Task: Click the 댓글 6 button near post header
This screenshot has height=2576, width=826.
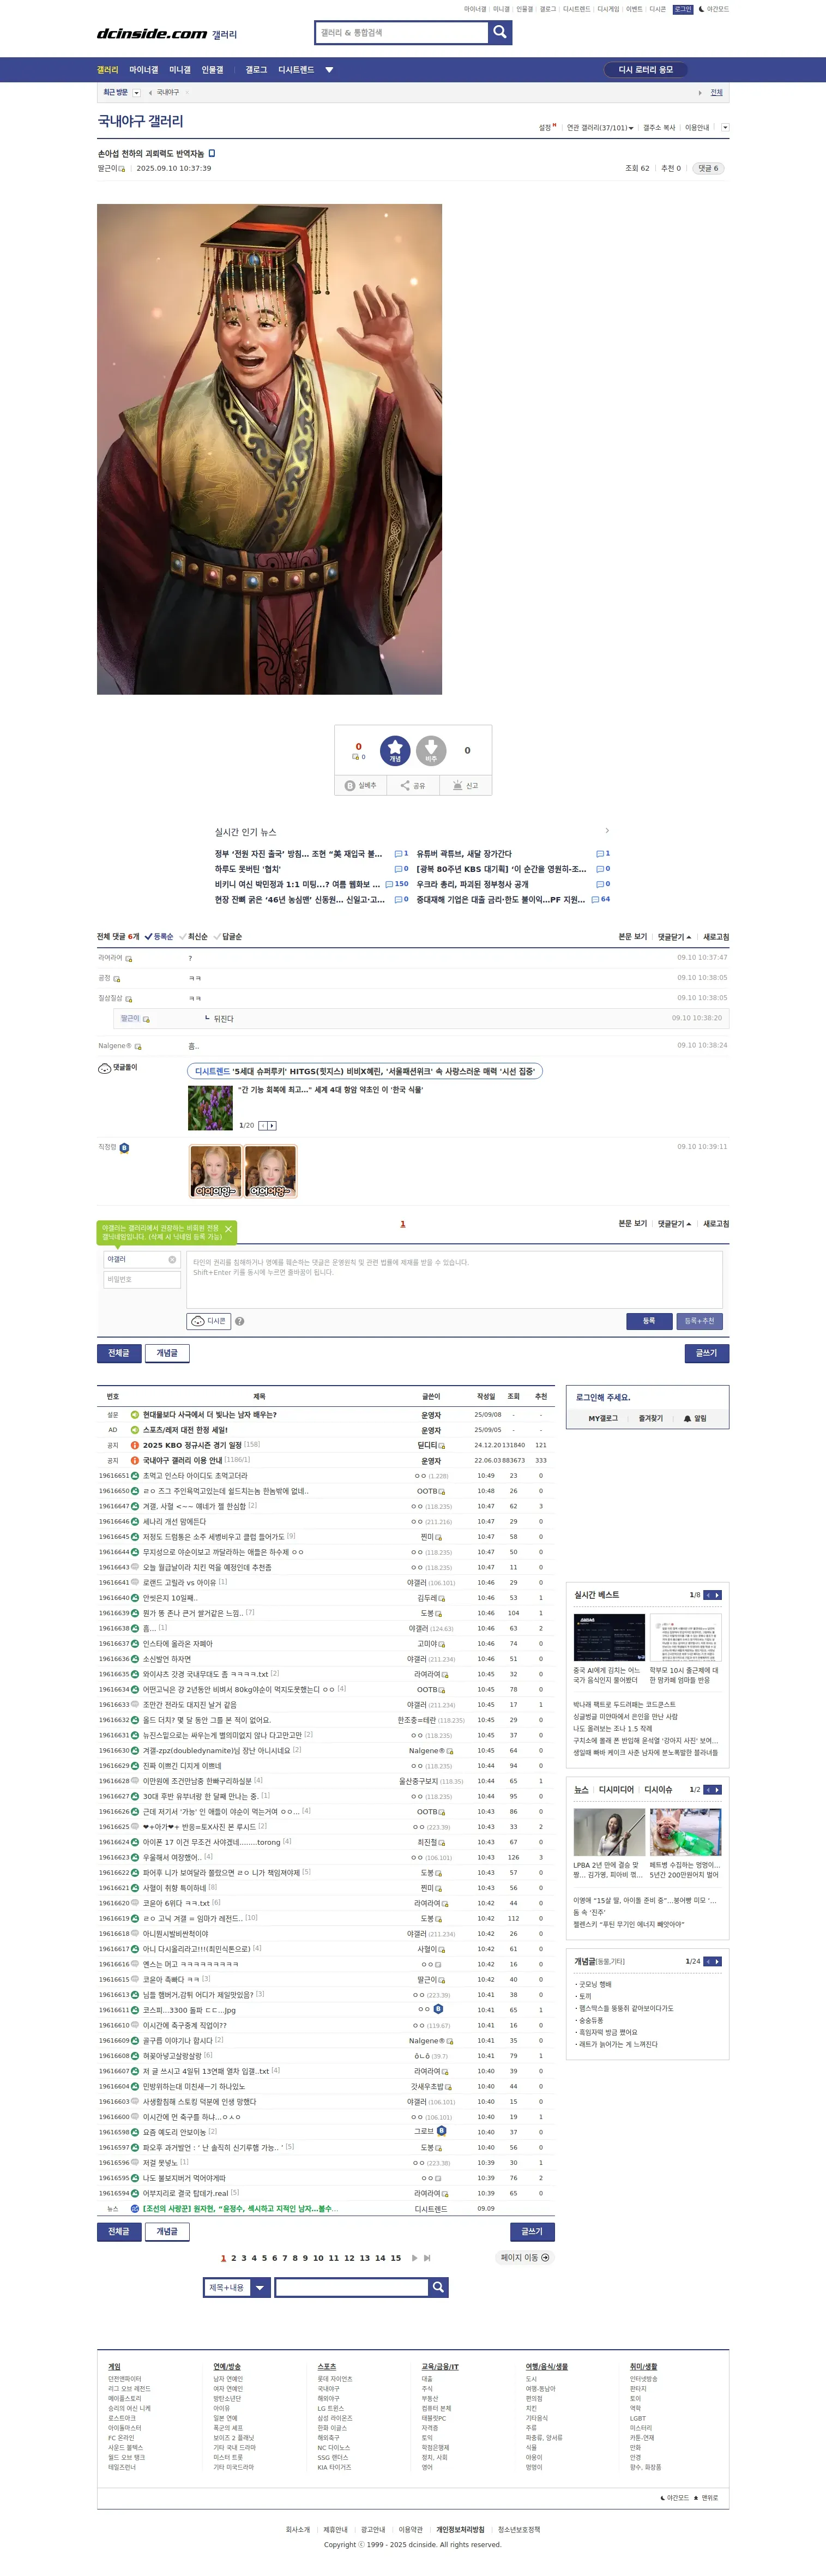Action: click(709, 168)
